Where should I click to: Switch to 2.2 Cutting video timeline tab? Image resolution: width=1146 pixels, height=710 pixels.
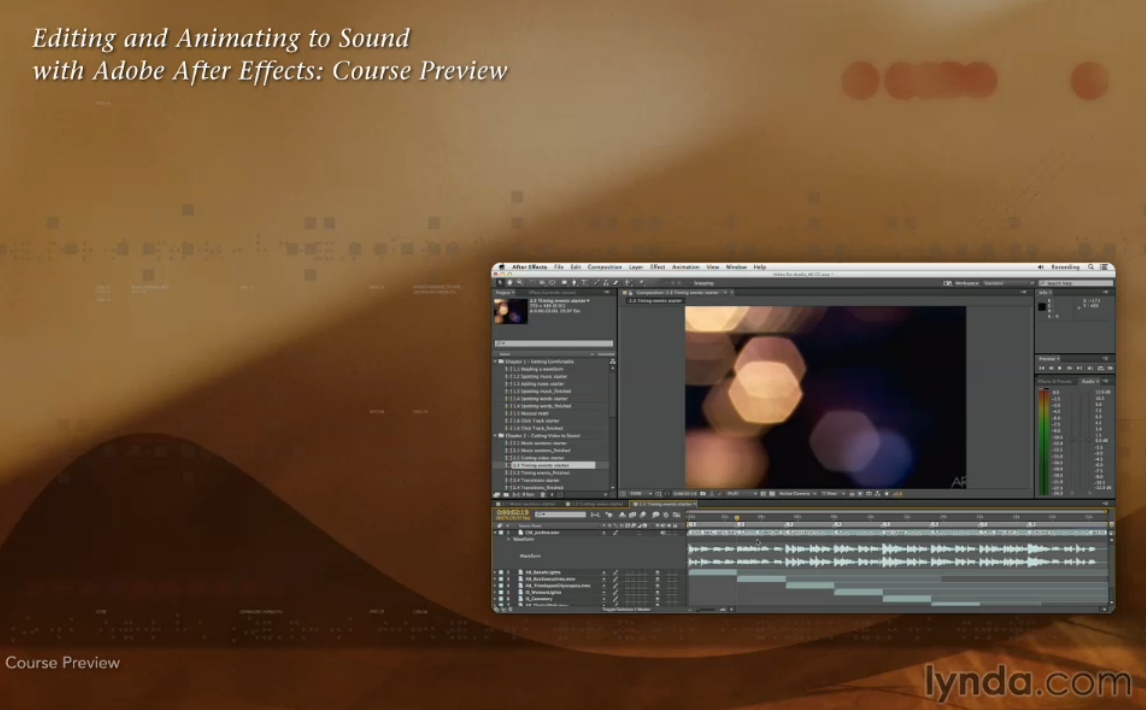596,504
